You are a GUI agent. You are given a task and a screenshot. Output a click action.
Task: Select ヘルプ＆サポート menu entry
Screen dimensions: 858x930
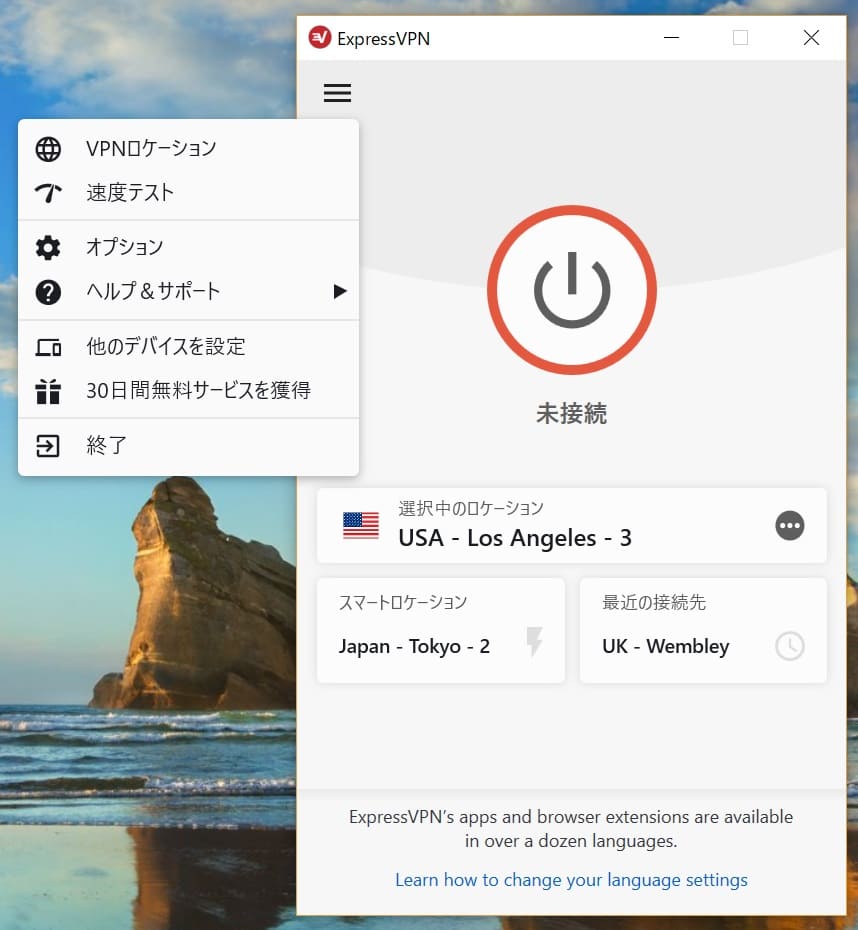(189, 291)
